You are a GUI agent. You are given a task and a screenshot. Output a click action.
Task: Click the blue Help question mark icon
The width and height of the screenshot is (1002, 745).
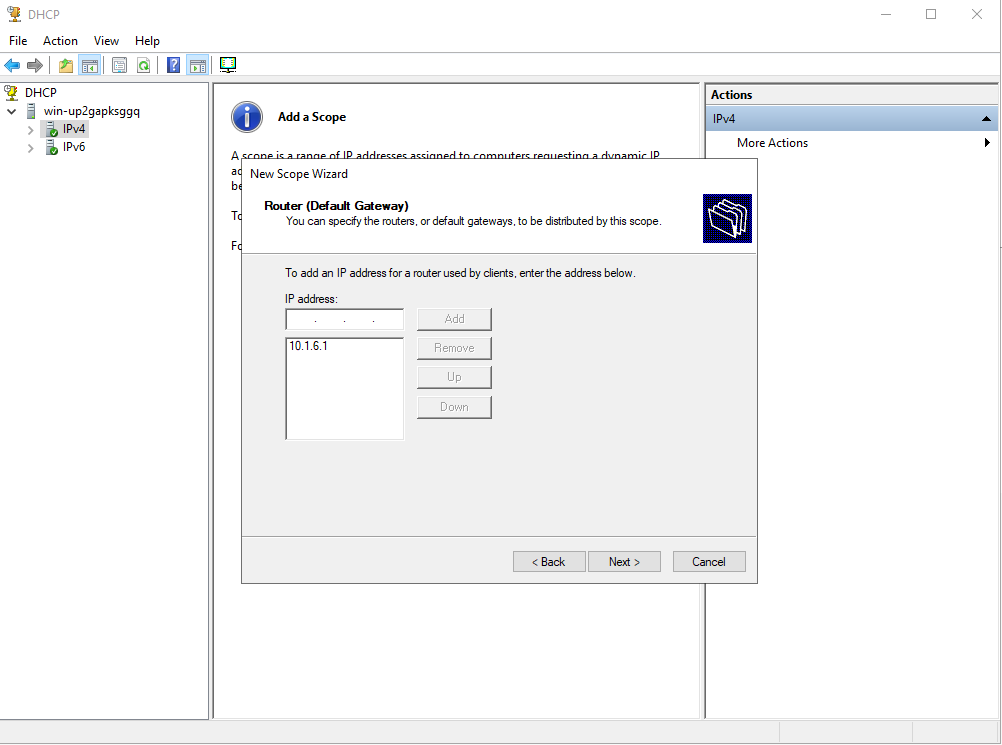[x=174, y=66]
